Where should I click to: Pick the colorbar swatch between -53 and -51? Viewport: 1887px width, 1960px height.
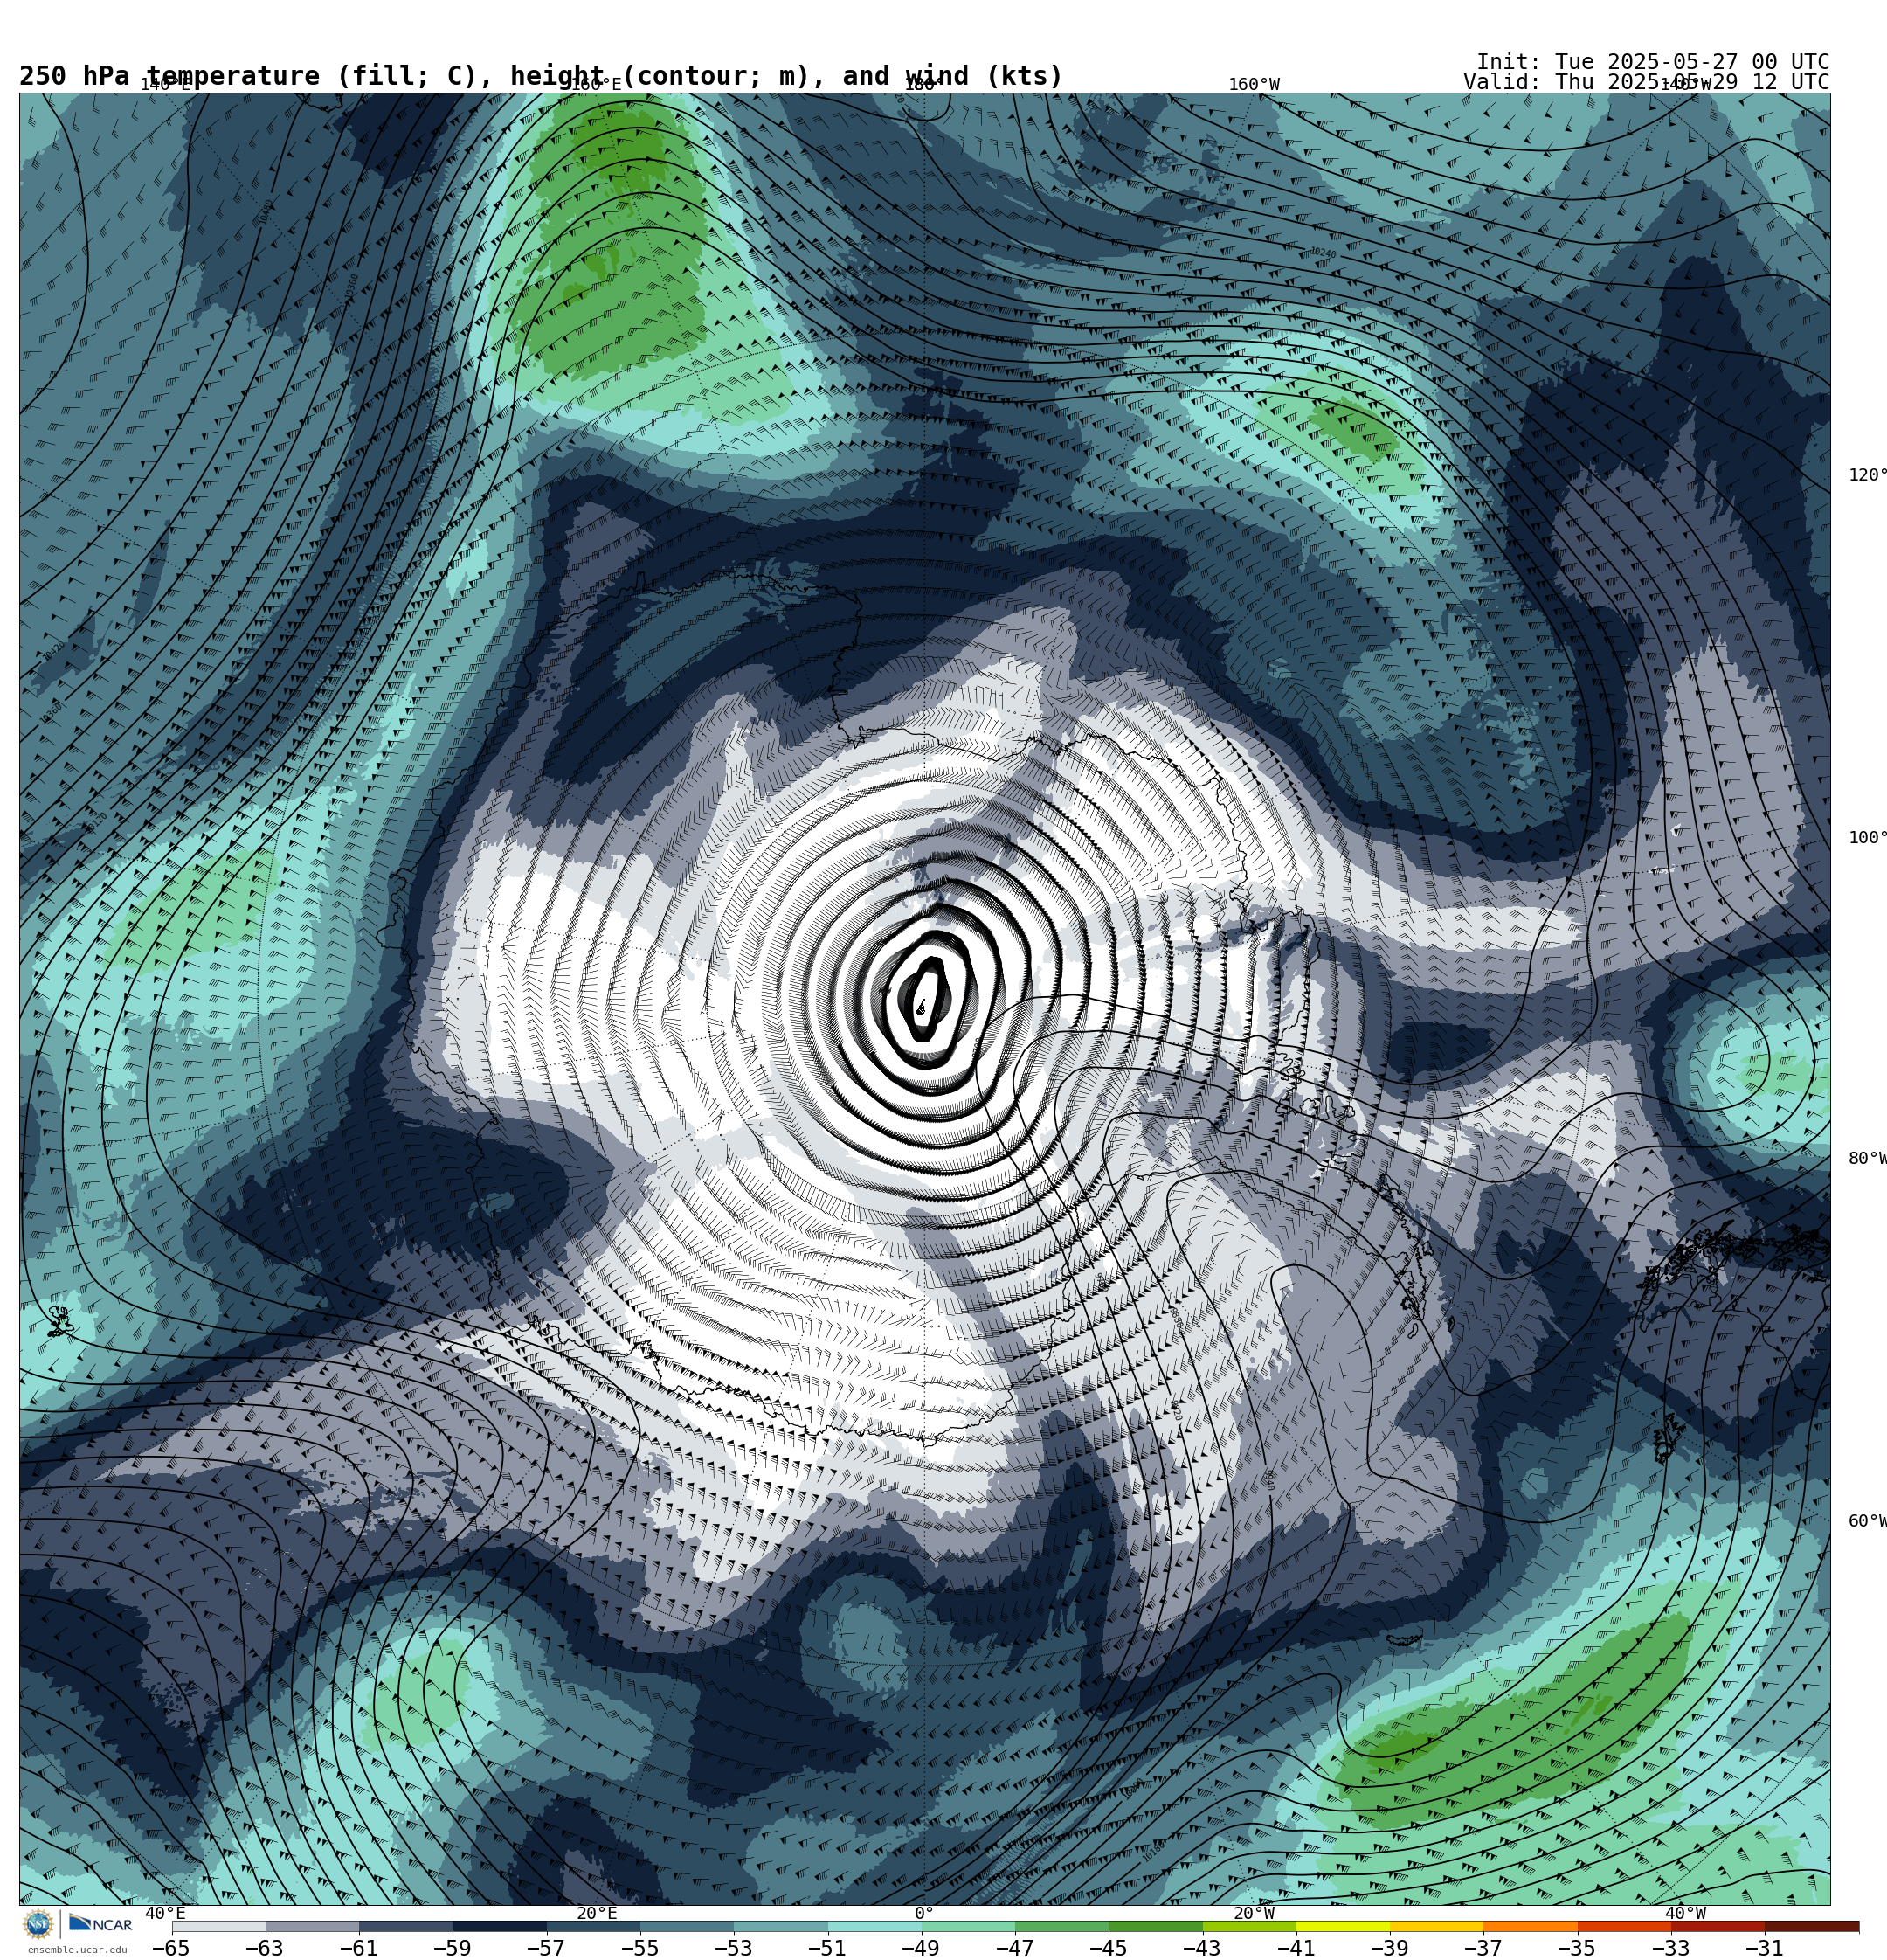781,1926
